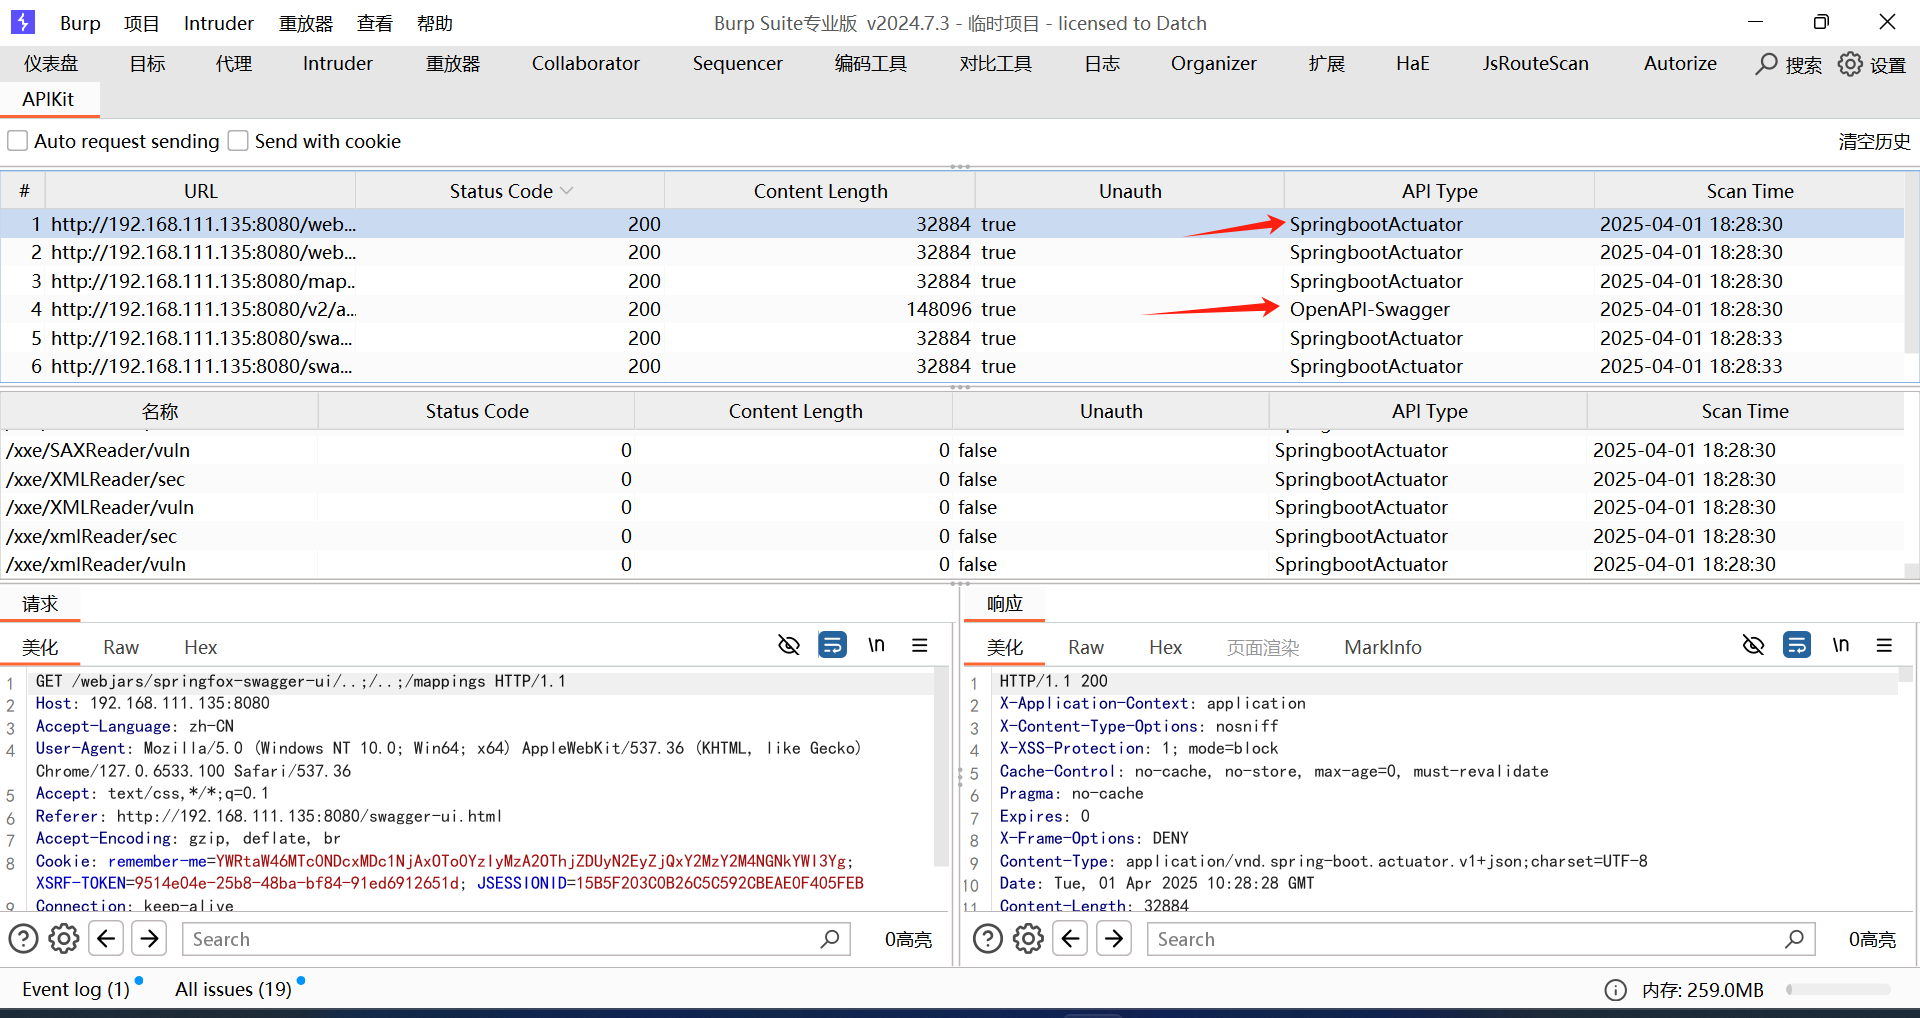Click help icon below response editor
This screenshot has height=1018, width=1920.
987,938
